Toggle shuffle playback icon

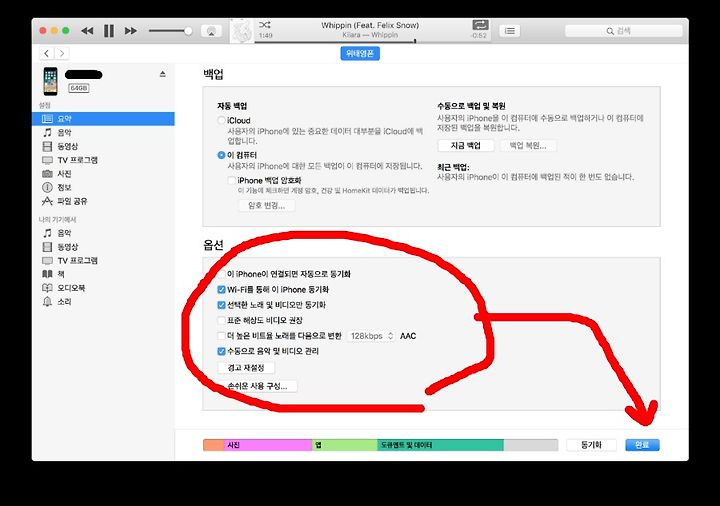click(264, 25)
